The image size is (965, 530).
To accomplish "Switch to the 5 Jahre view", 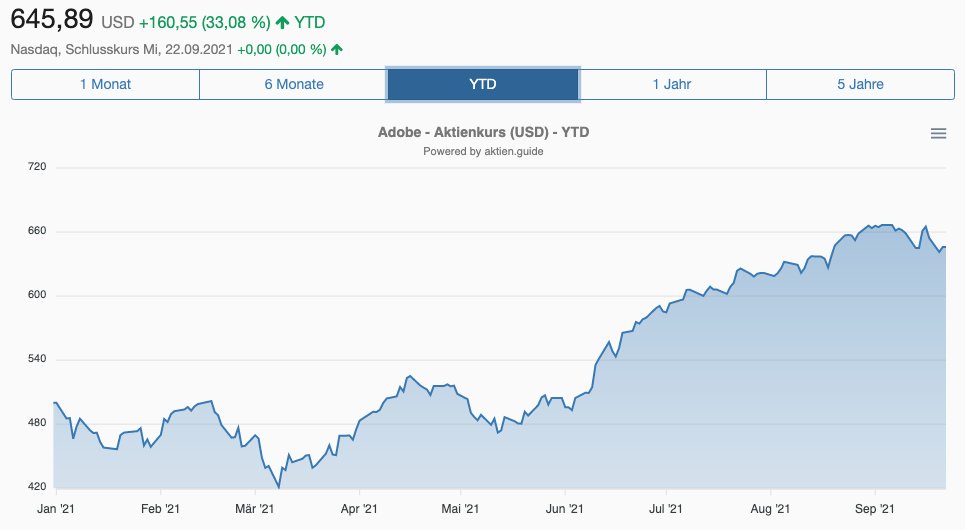I will tap(860, 84).
